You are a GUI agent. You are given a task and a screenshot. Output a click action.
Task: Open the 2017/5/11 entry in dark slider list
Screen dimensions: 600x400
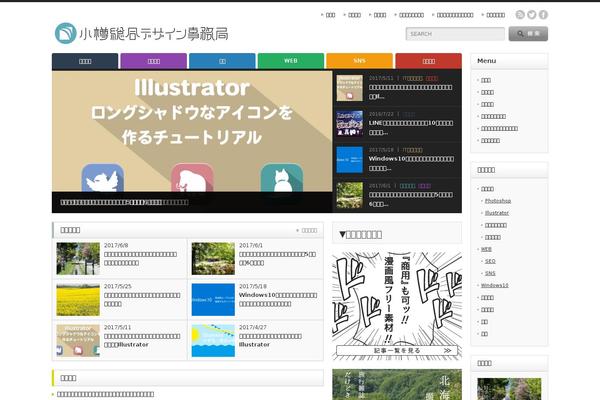pos(398,88)
